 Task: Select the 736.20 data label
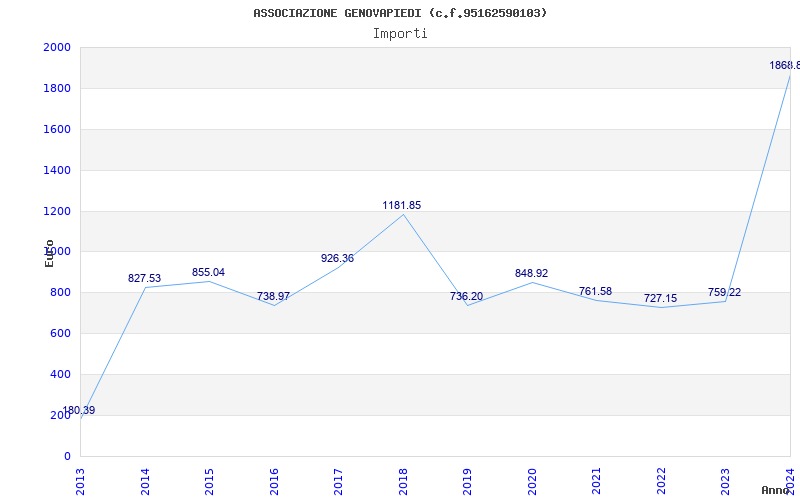(466, 296)
